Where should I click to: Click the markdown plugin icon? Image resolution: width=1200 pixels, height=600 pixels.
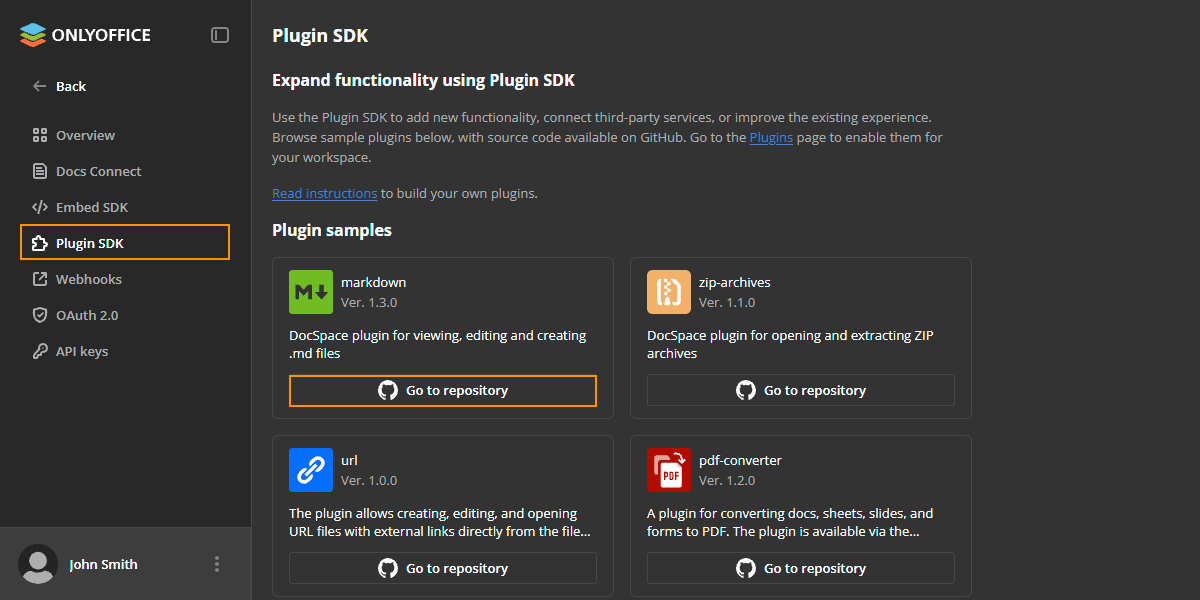(311, 292)
